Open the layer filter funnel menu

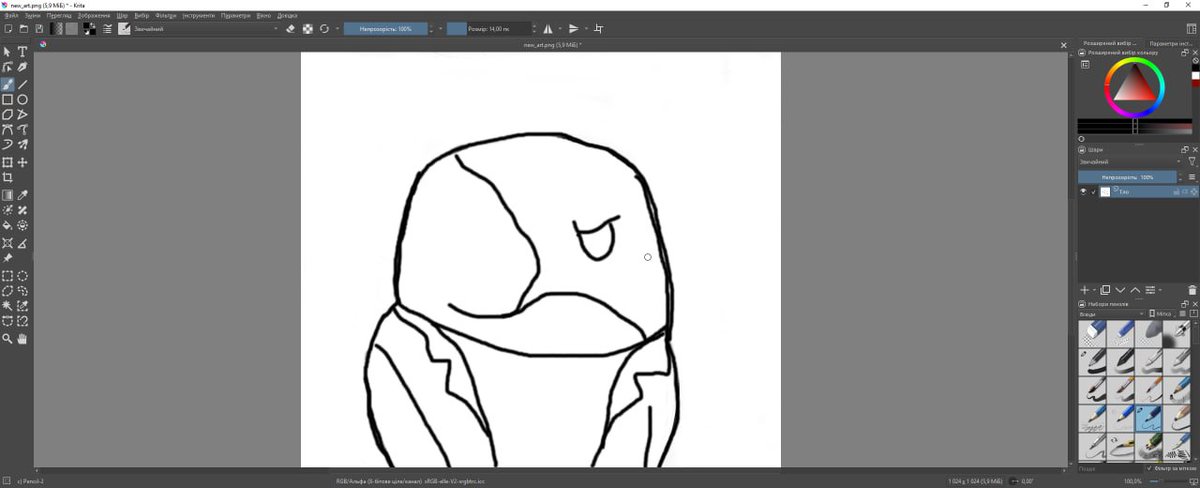(x=1191, y=162)
